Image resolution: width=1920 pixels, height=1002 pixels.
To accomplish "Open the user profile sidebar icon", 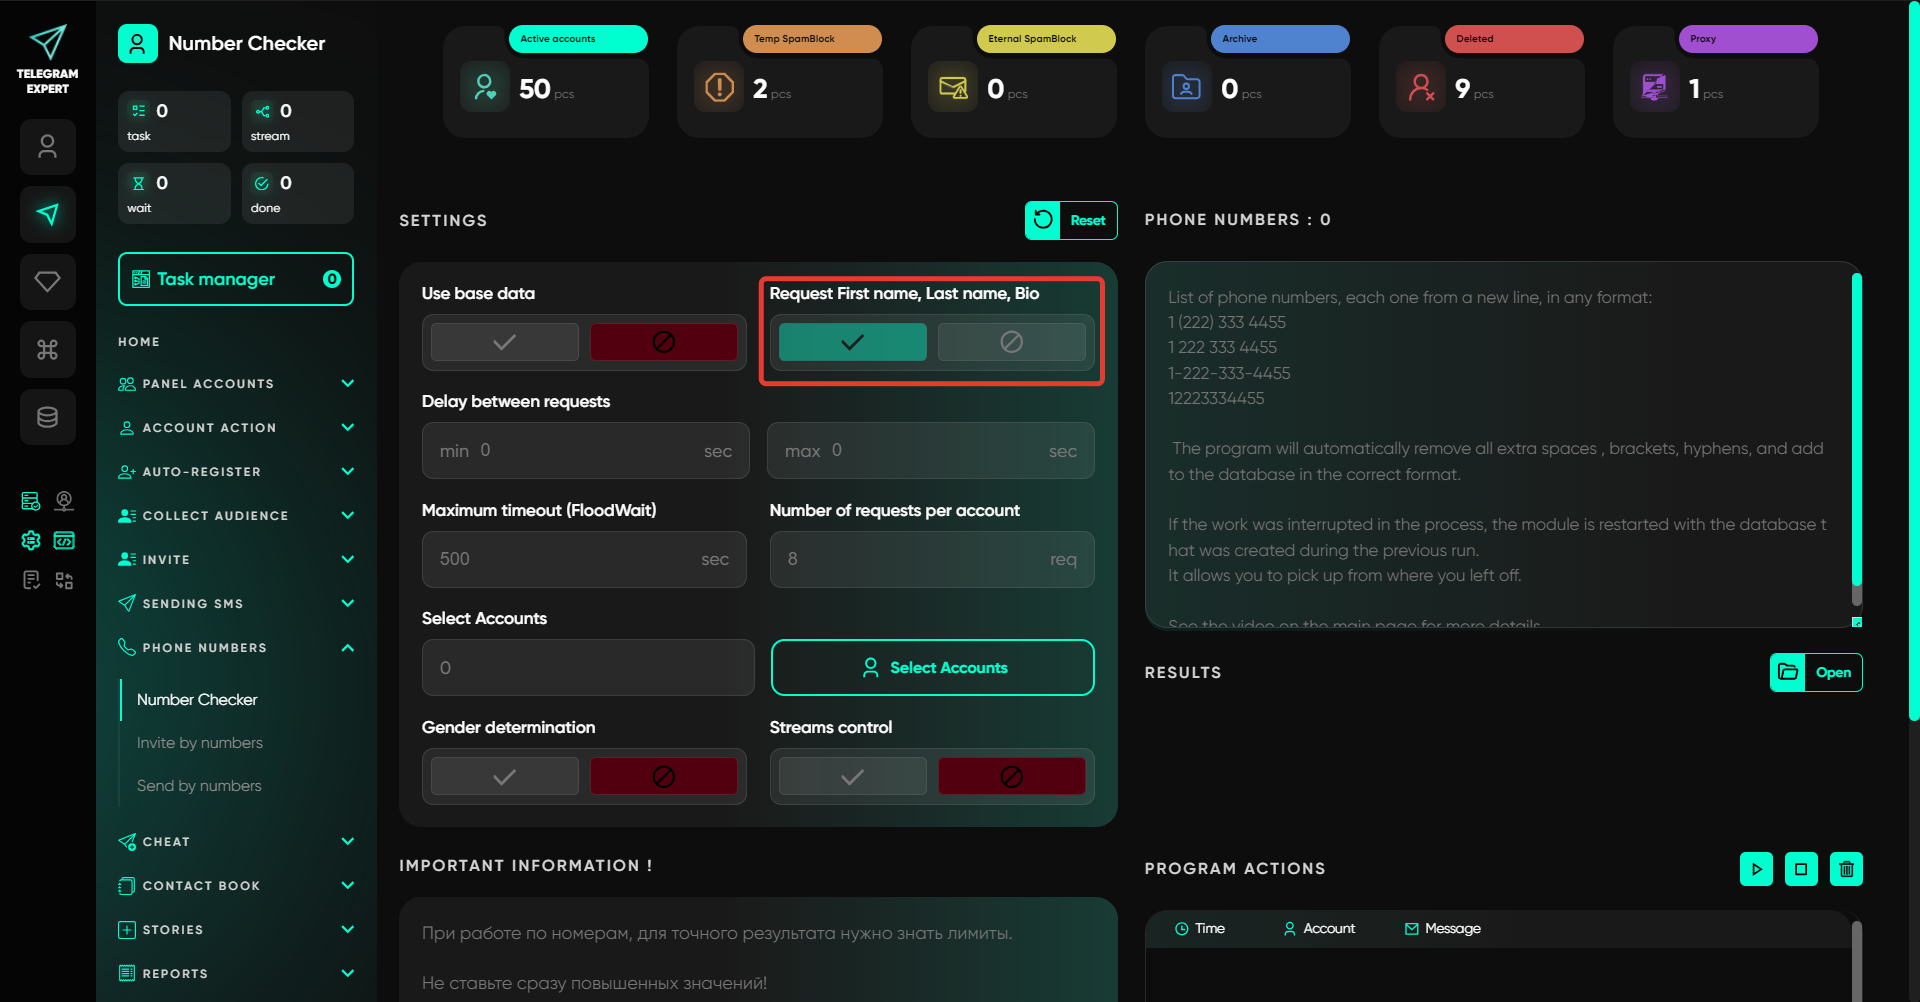I will coord(47,147).
